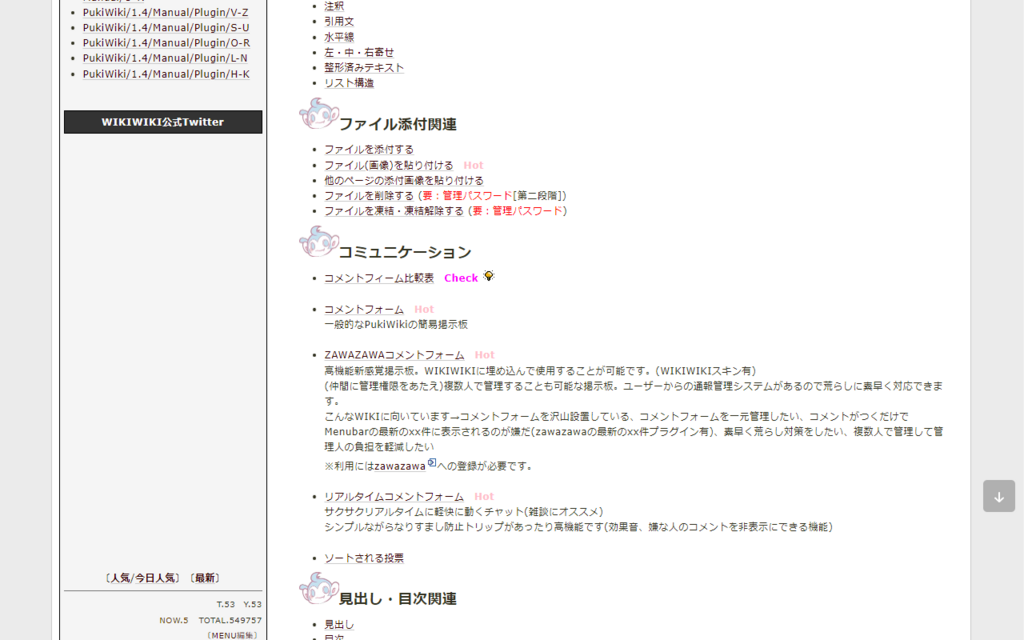
Task: Open the ファイルを削除する link
Action: [368, 196]
